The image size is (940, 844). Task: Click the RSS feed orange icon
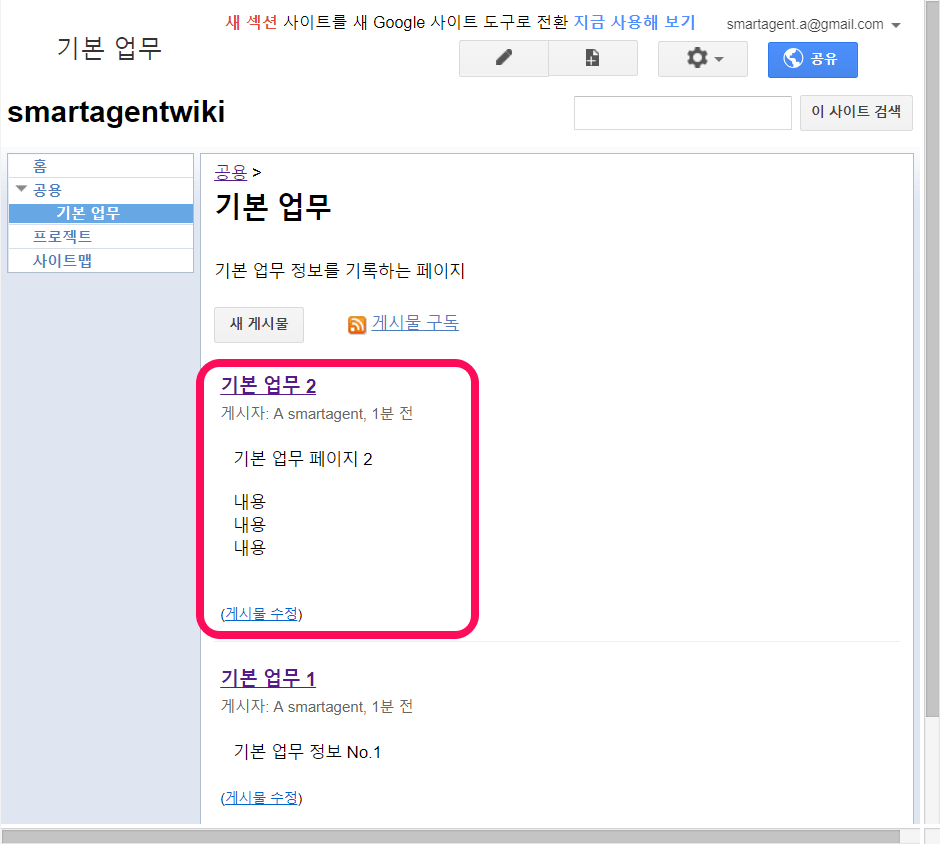357,324
